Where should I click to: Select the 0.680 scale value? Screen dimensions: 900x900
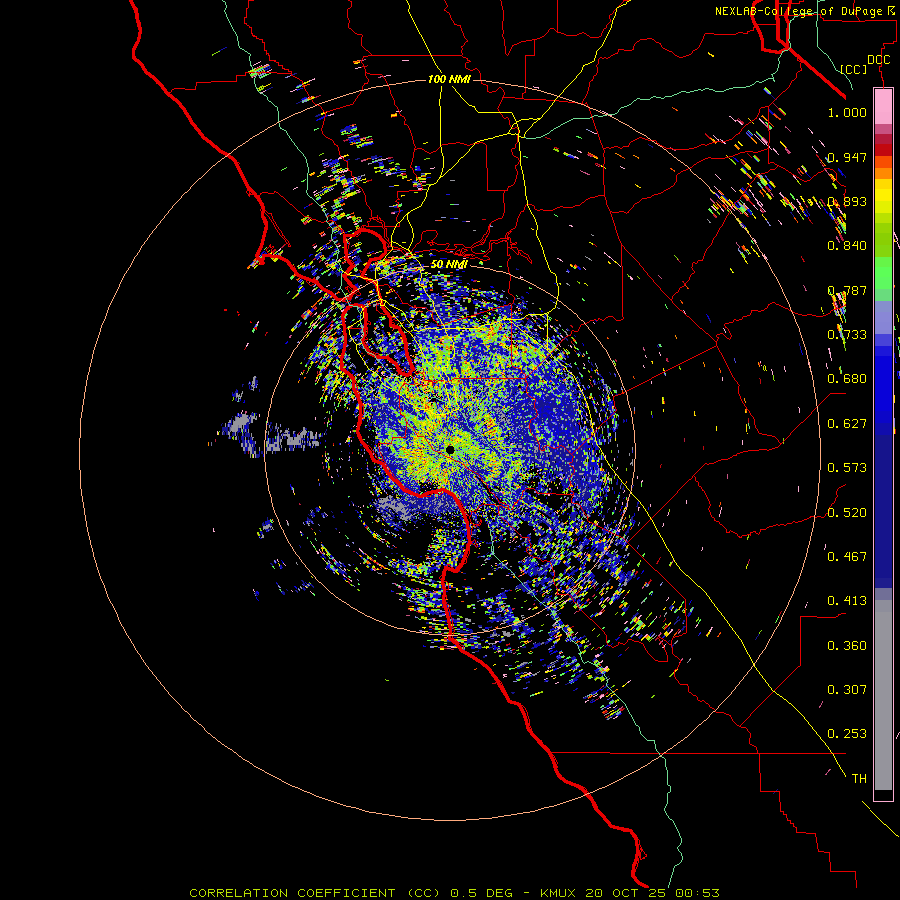click(847, 379)
